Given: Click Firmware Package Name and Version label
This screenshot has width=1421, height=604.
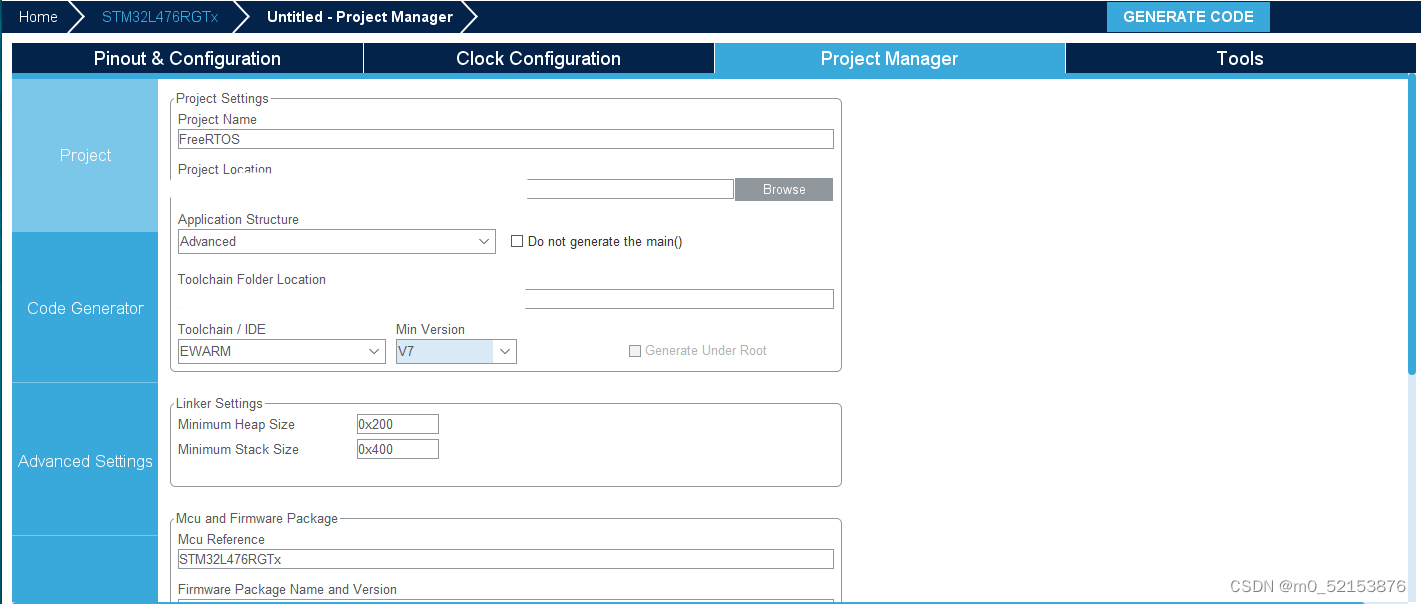Looking at the screenshot, I should [x=287, y=589].
